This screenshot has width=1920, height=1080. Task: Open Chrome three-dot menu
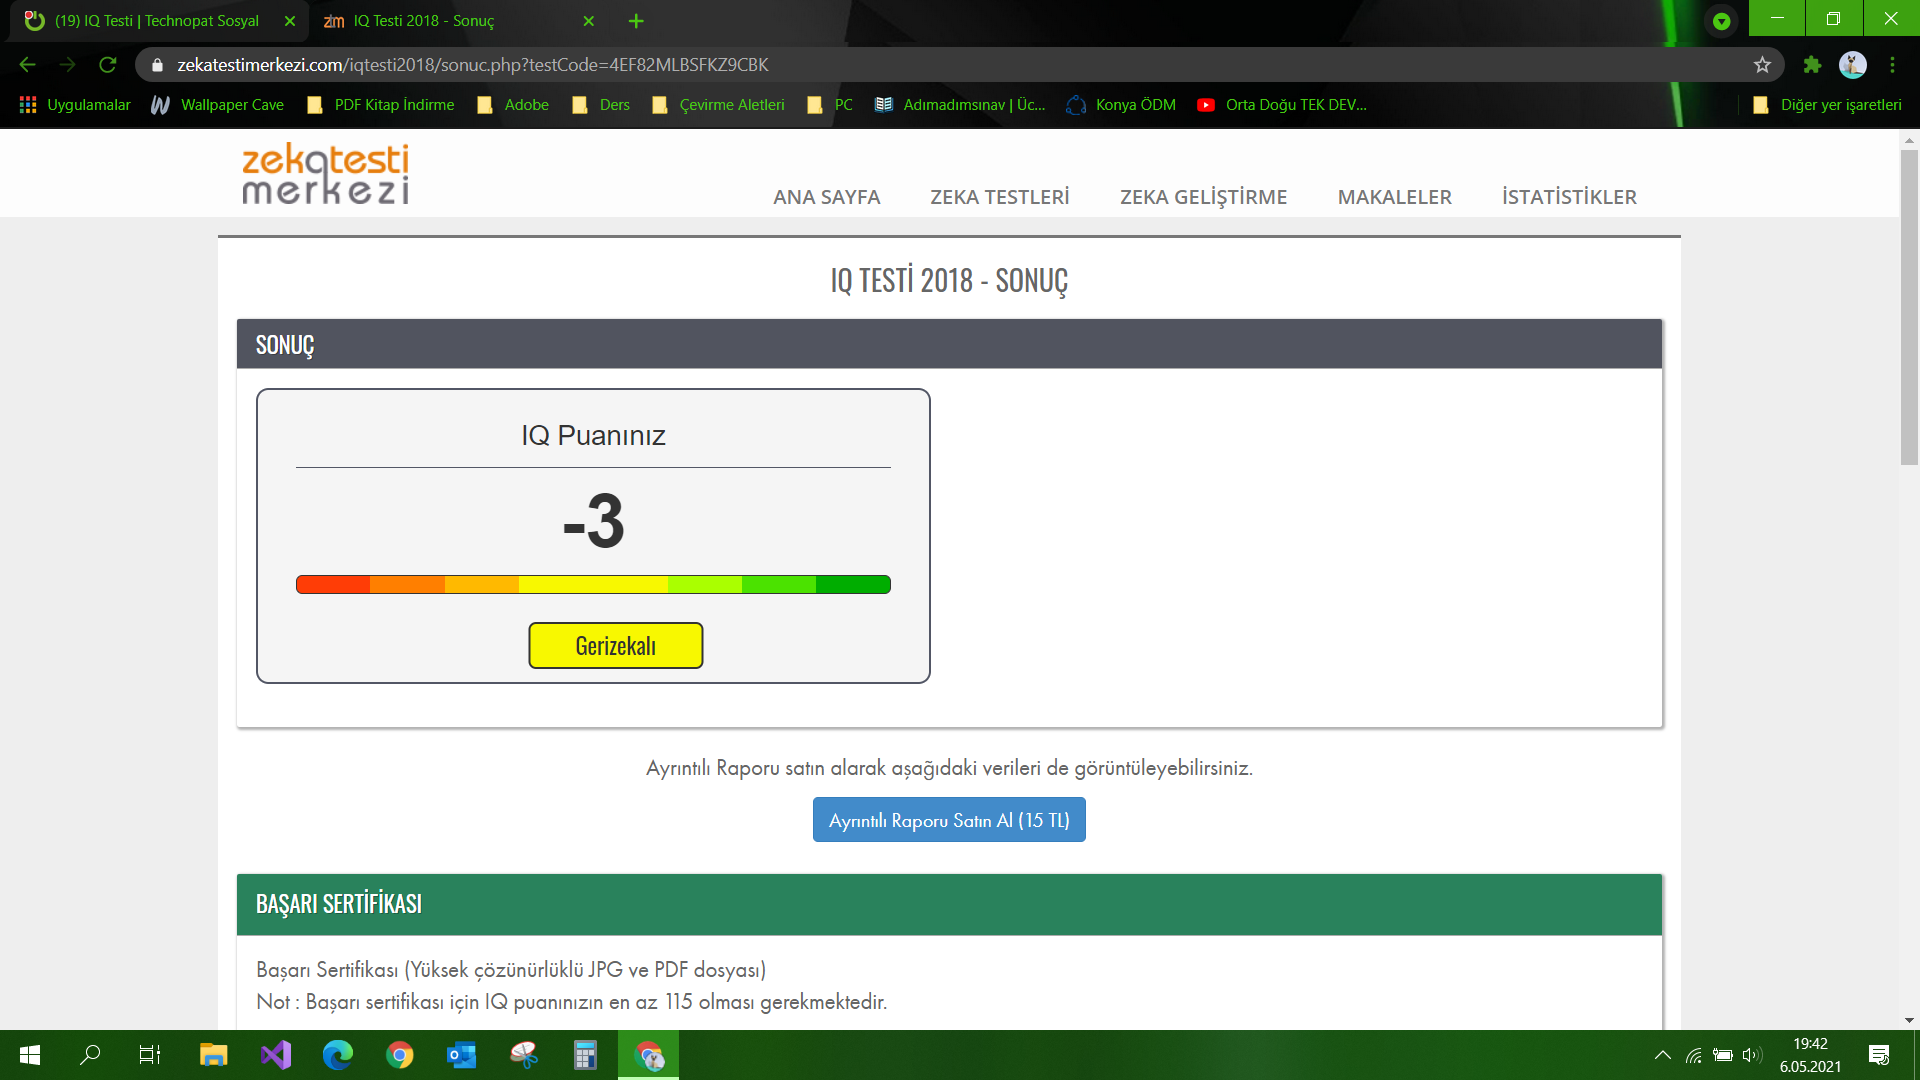coord(1892,65)
